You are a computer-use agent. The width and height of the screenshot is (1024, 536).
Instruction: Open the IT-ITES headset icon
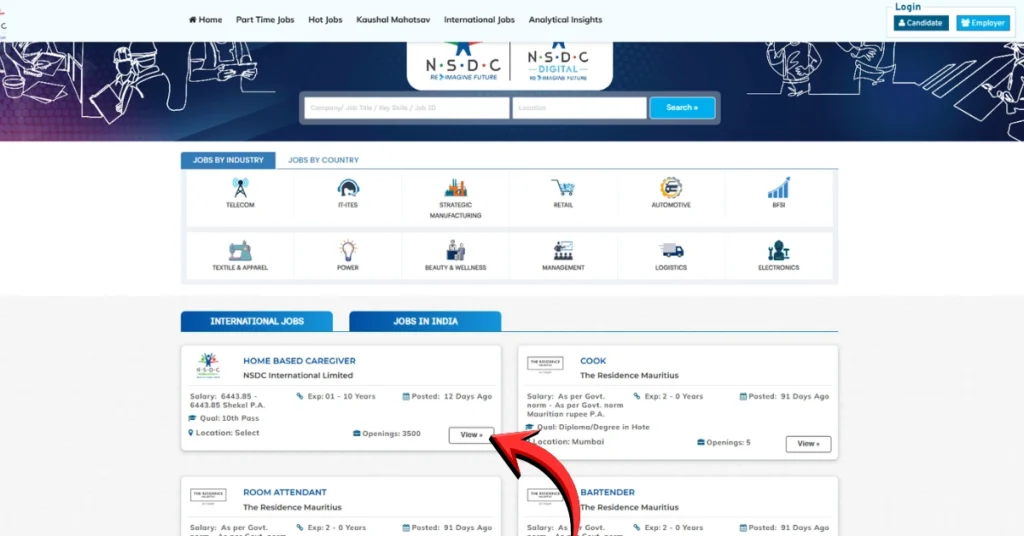(x=348, y=188)
